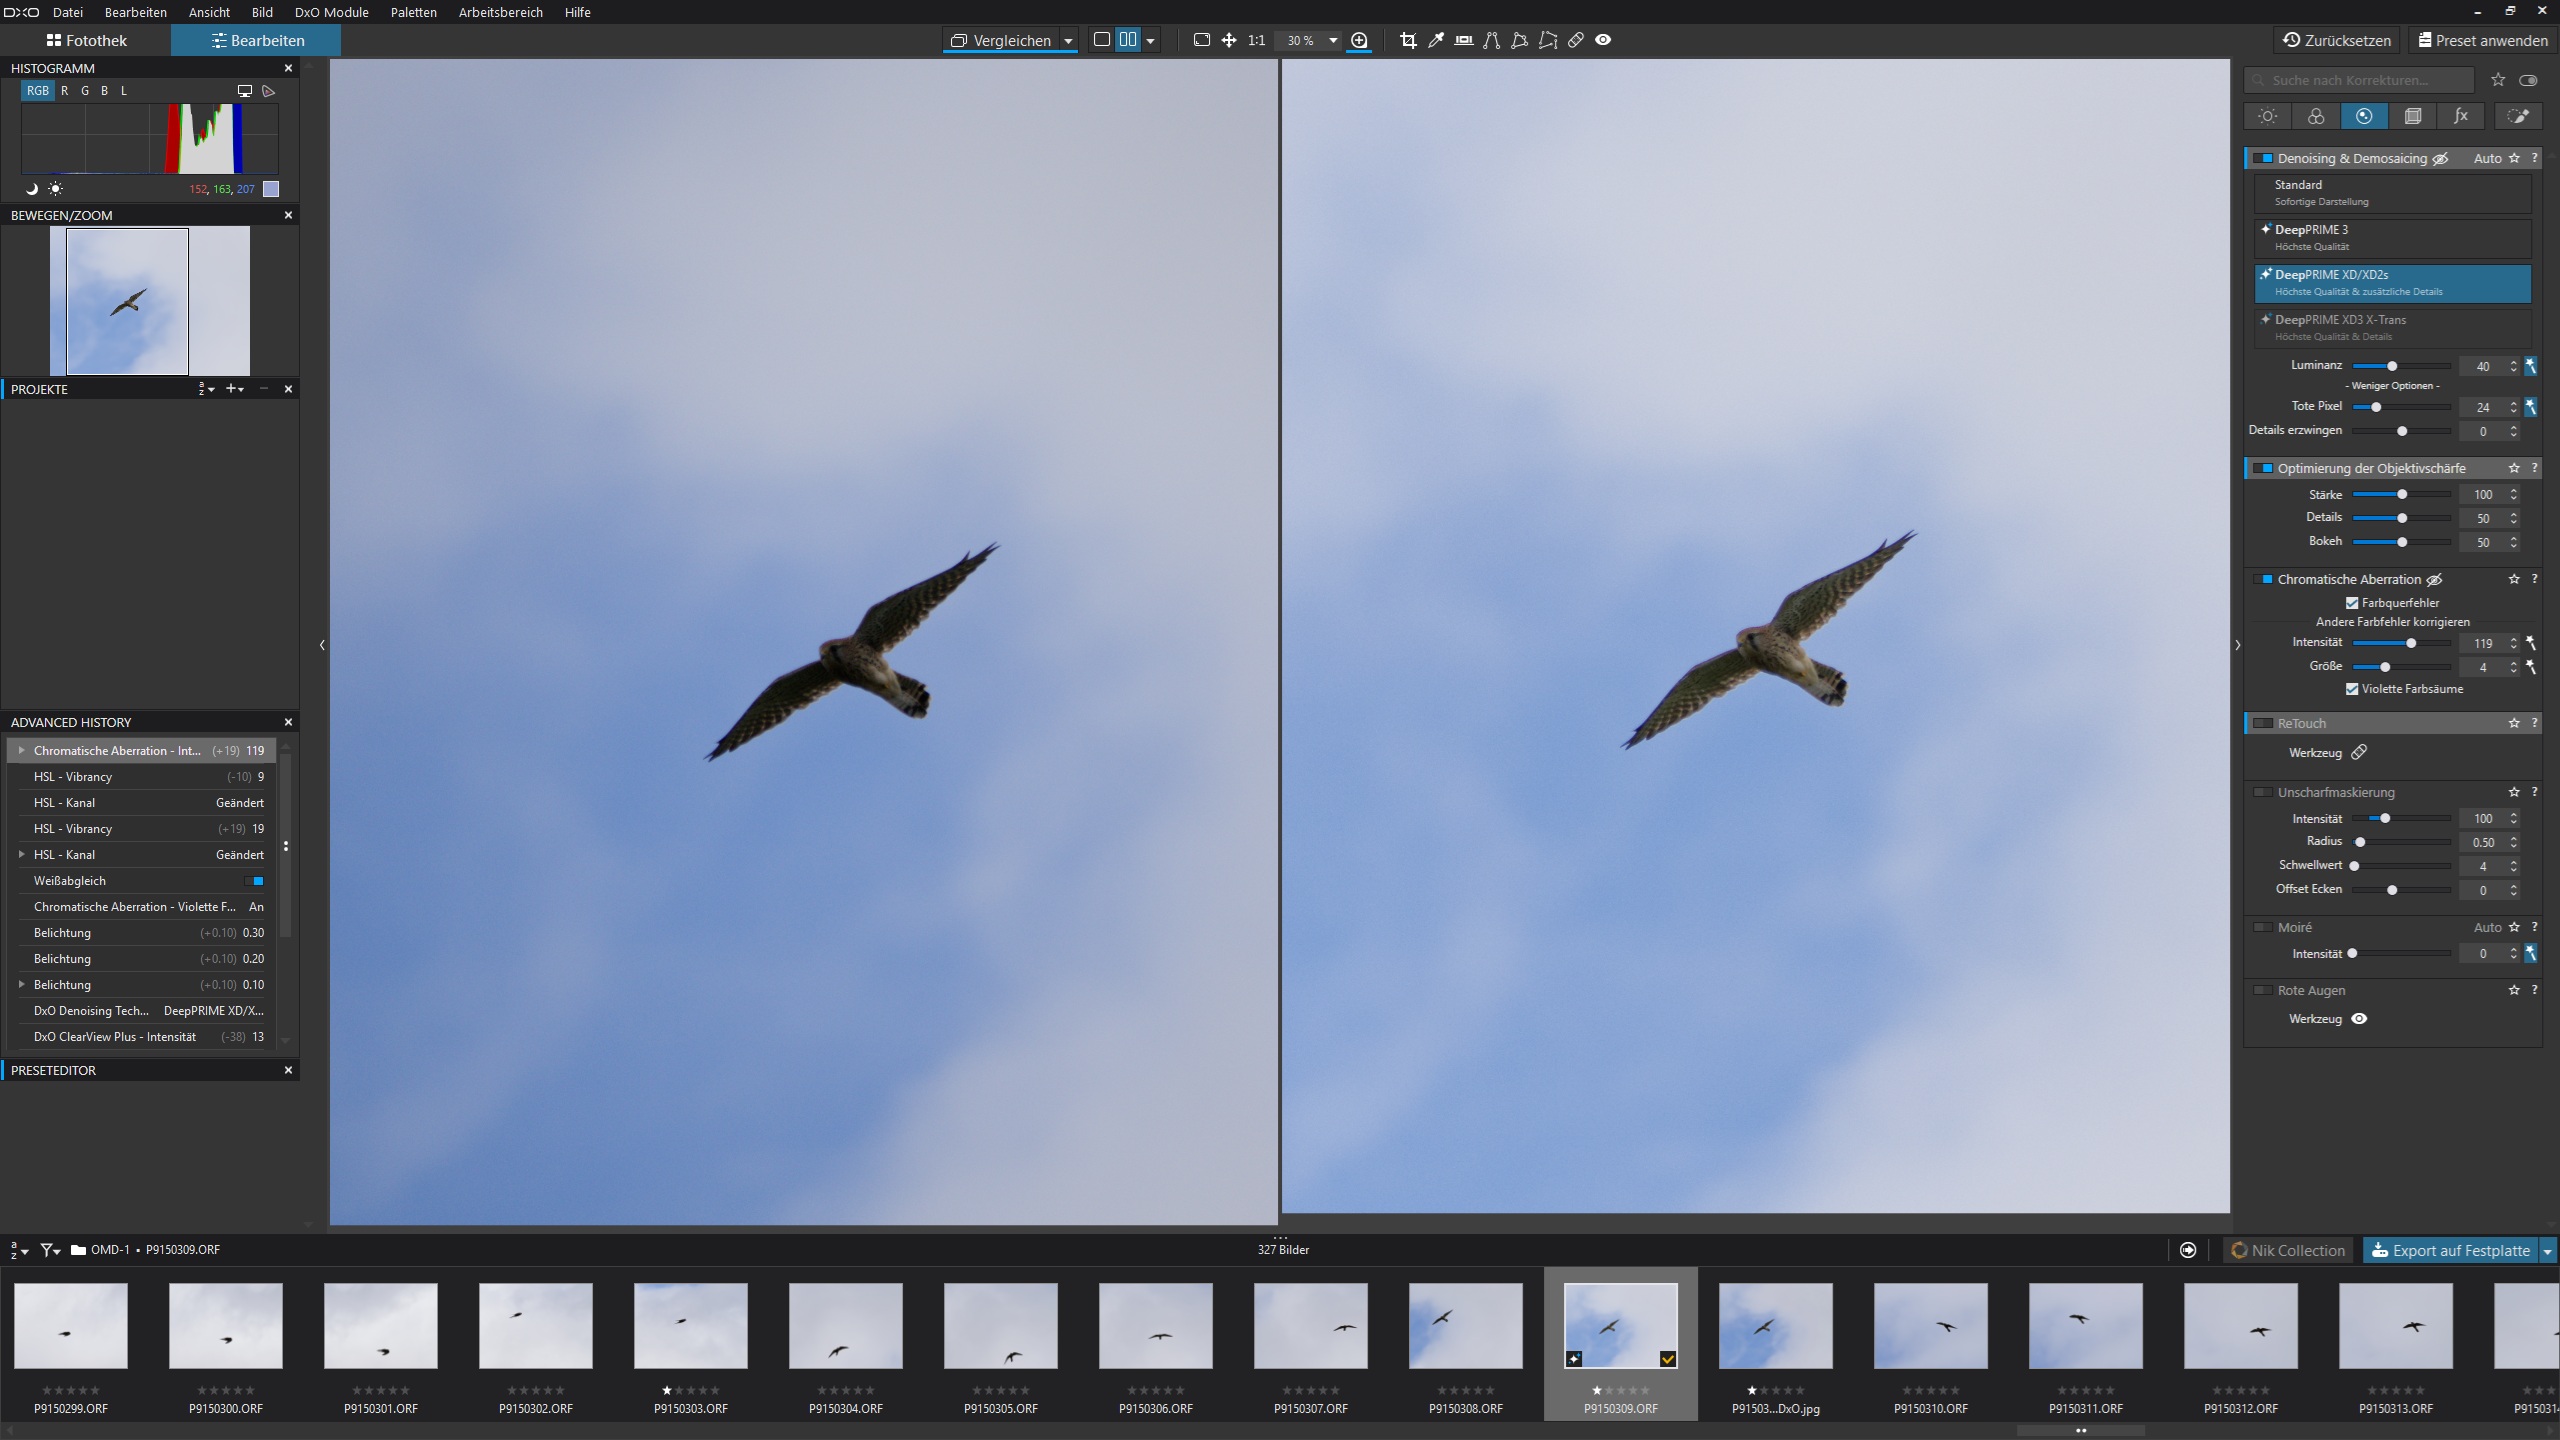
Task: Show shadow clipping with the moon icon
Action: pos(31,189)
